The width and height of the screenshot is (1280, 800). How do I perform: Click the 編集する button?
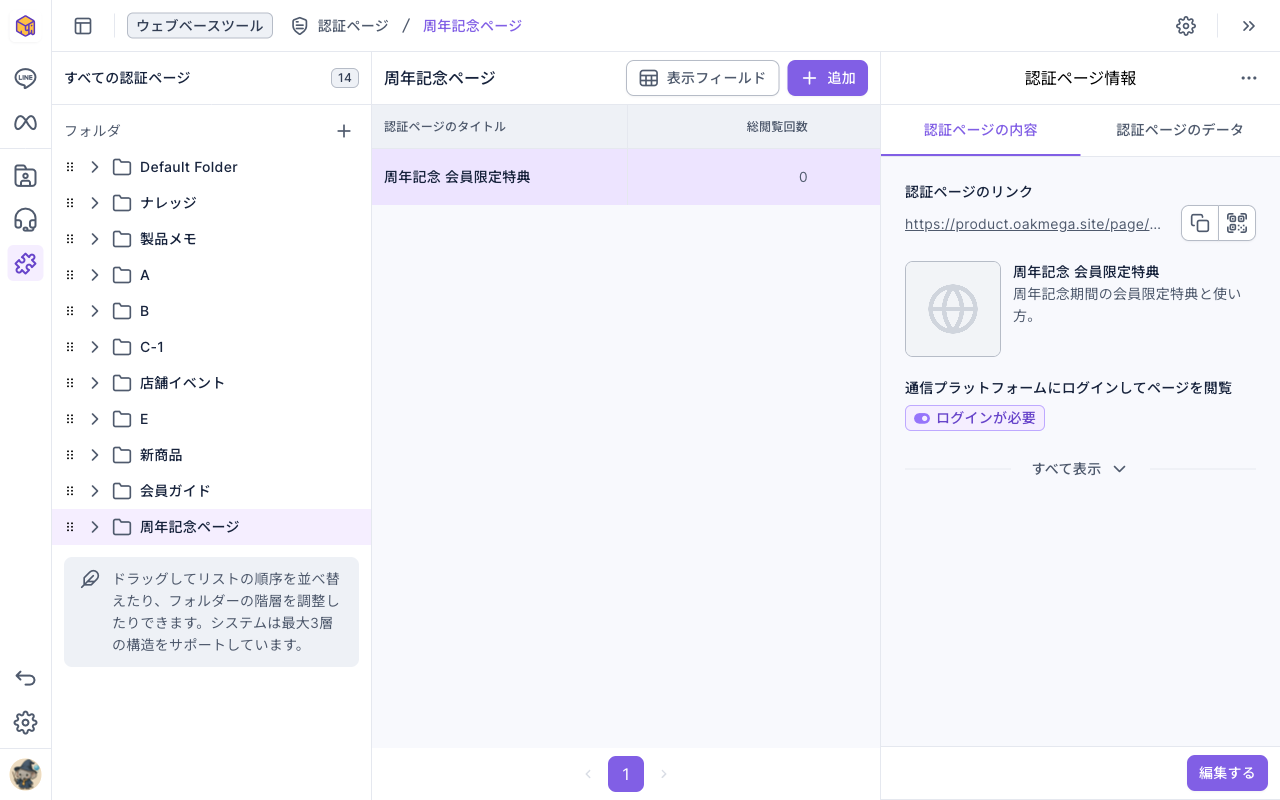[1227, 773]
